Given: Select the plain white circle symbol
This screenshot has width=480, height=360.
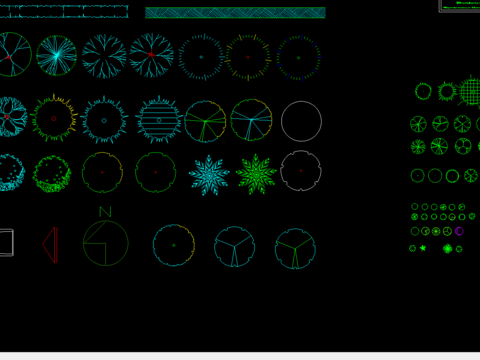Looking at the screenshot, I should (301, 121).
